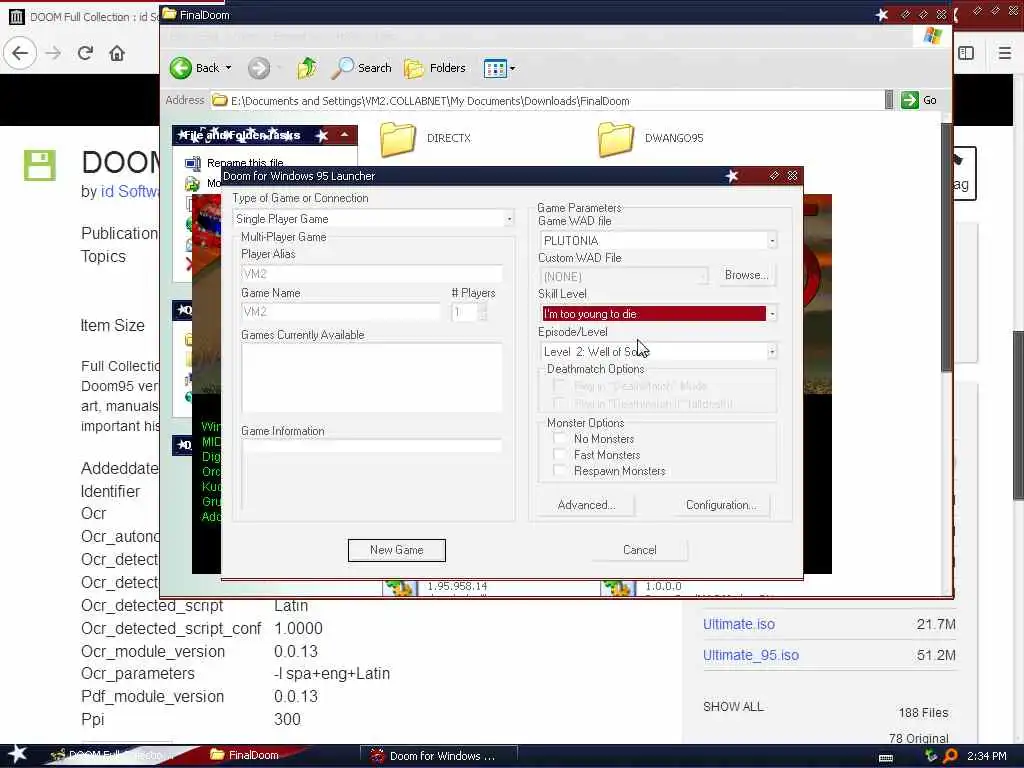Viewport: 1024px width, 768px height.
Task: Open the address bar history dropdown
Action: click(x=889, y=100)
